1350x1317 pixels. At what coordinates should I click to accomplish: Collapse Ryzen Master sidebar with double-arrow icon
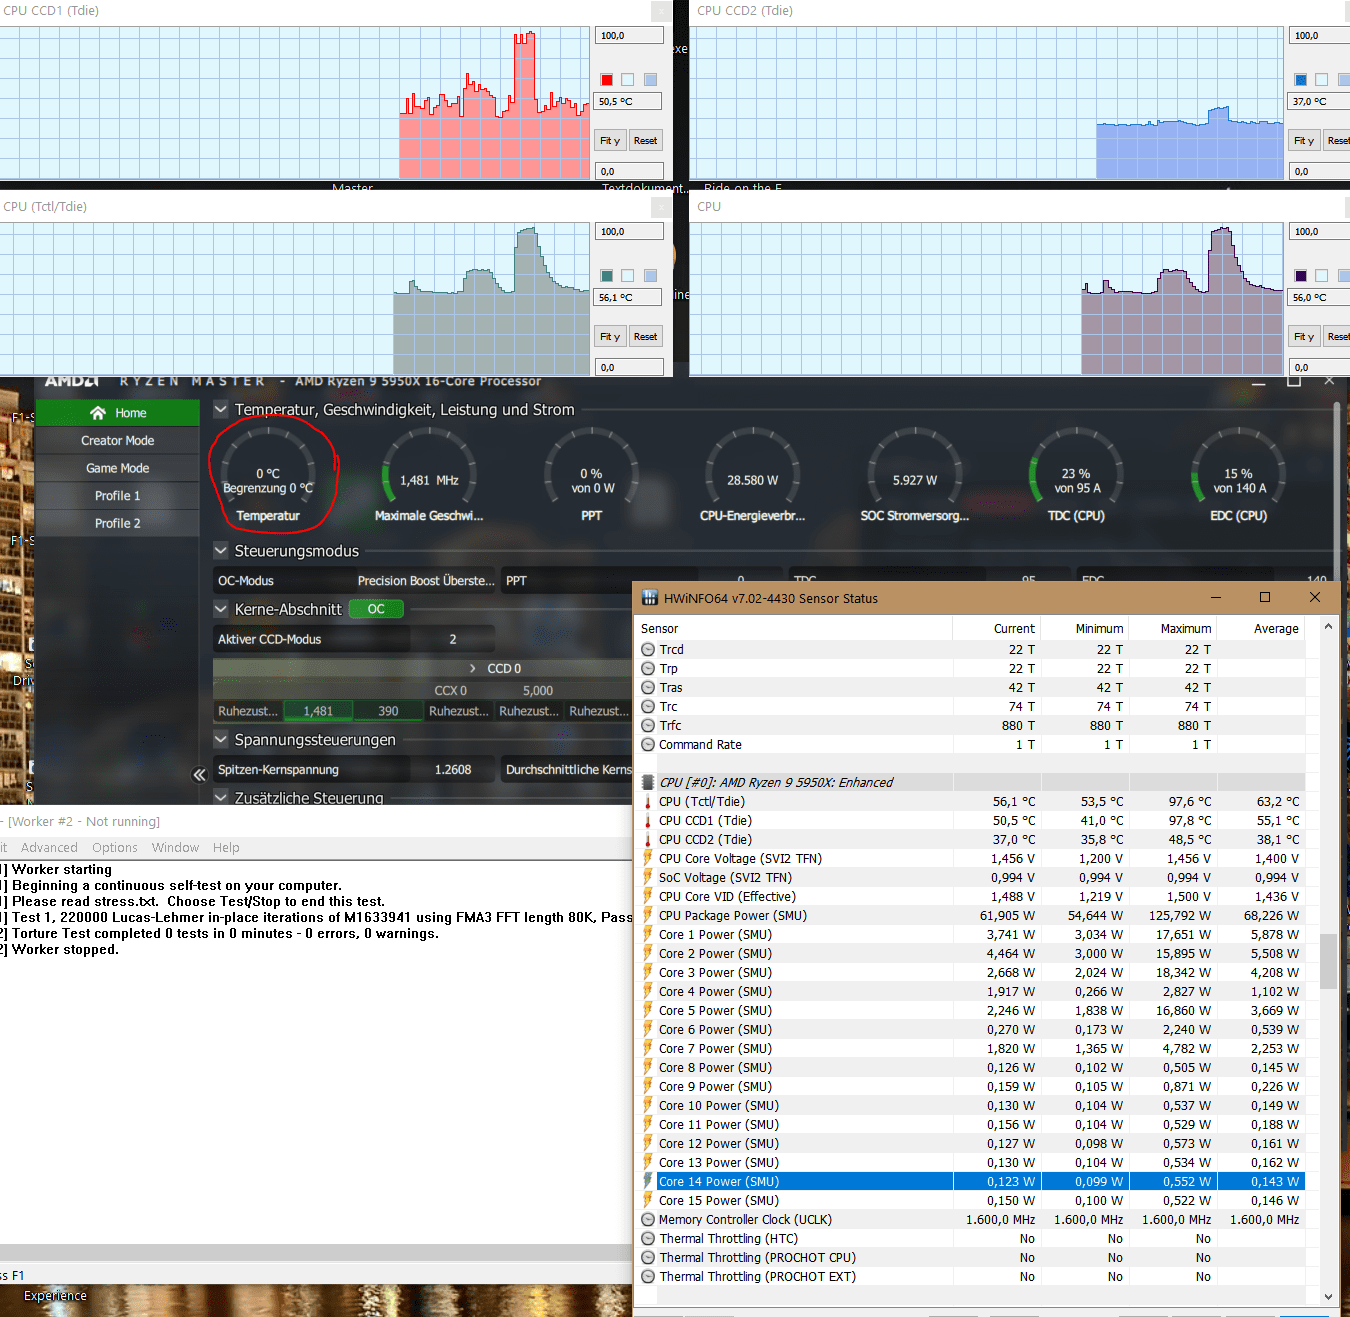pyautogui.click(x=199, y=774)
